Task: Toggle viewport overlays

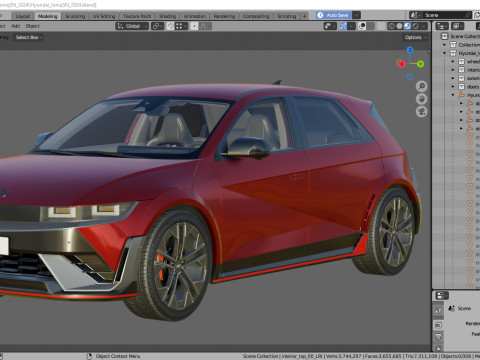Action: [x=362, y=26]
